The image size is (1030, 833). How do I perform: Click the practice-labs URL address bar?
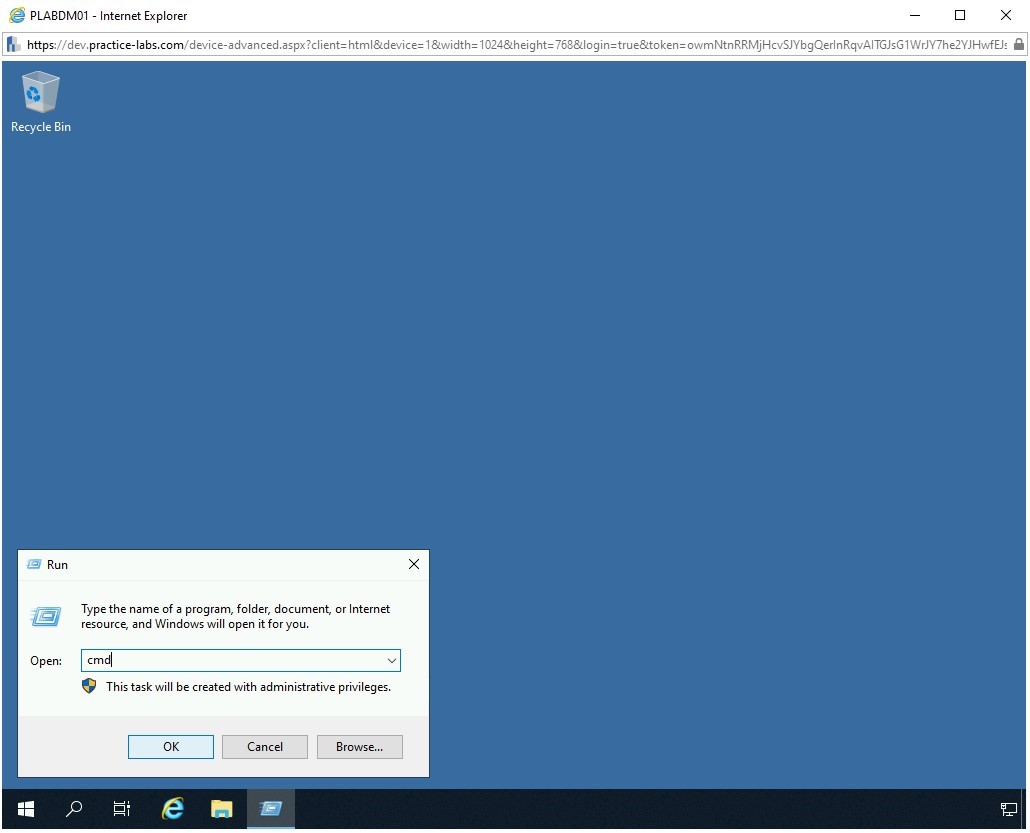pyautogui.click(x=500, y=44)
